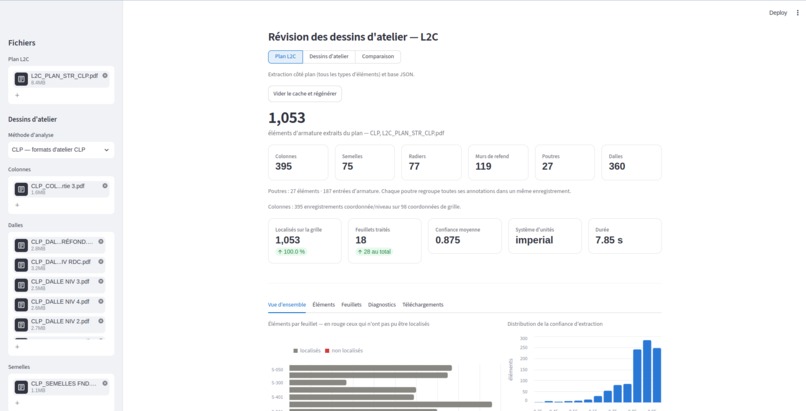Click the Fichiers sidebar heading
The width and height of the screenshot is (806, 411).
tap(22, 43)
